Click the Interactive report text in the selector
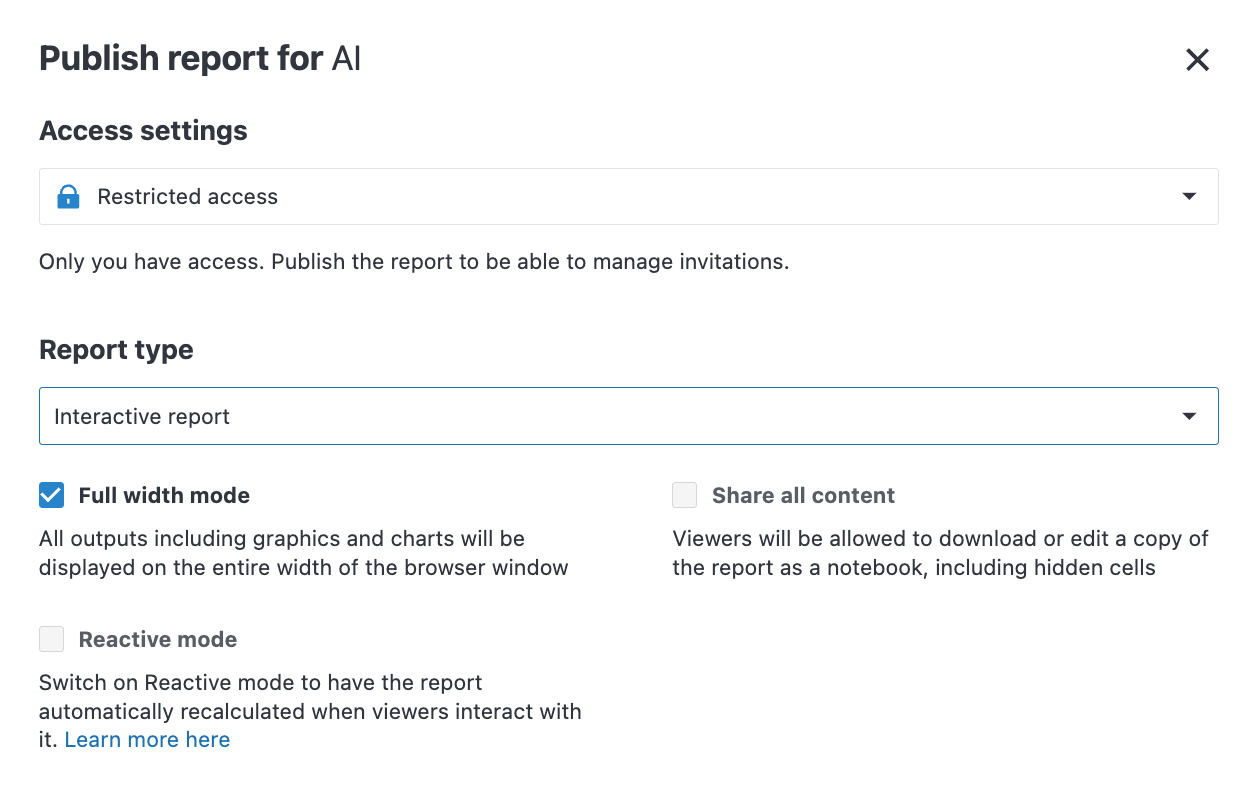The width and height of the screenshot is (1246, 798). 141,415
